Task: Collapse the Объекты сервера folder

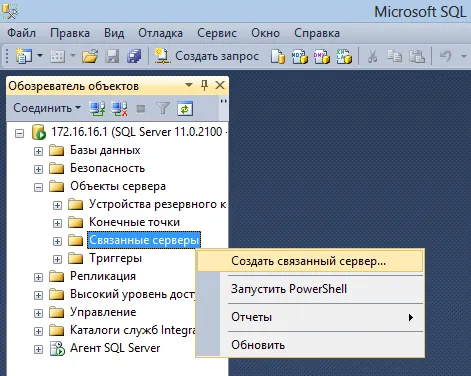Action: (38, 187)
